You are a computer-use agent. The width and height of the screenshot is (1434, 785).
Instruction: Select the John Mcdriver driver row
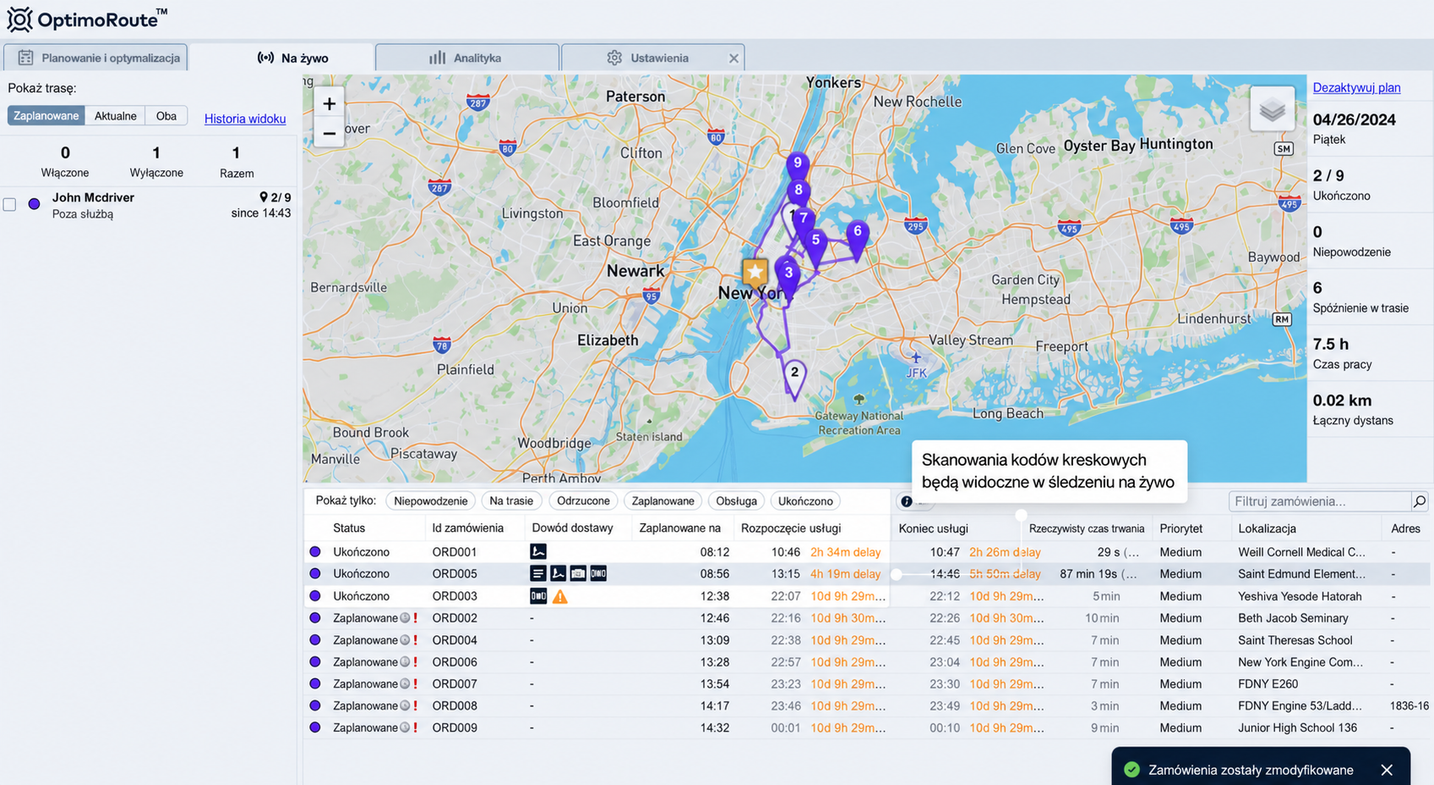pyautogui.click(x=148, y=205)
